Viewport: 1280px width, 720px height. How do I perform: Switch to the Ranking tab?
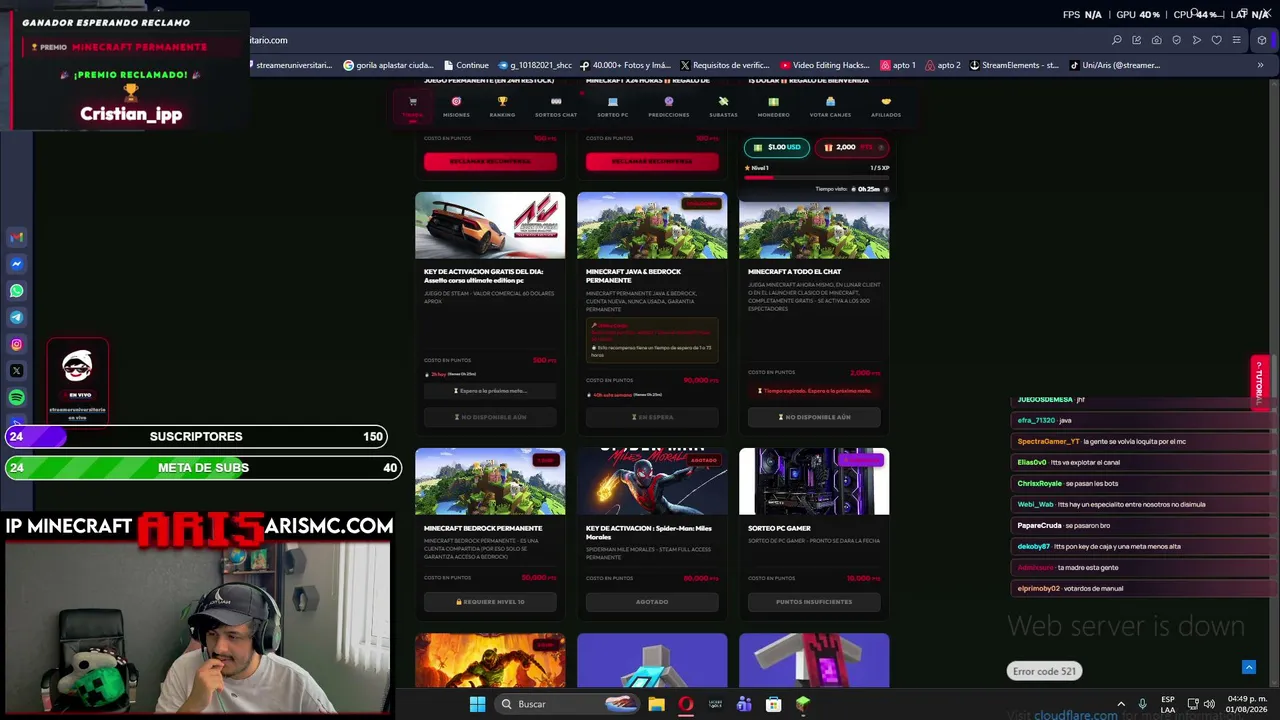502,106
